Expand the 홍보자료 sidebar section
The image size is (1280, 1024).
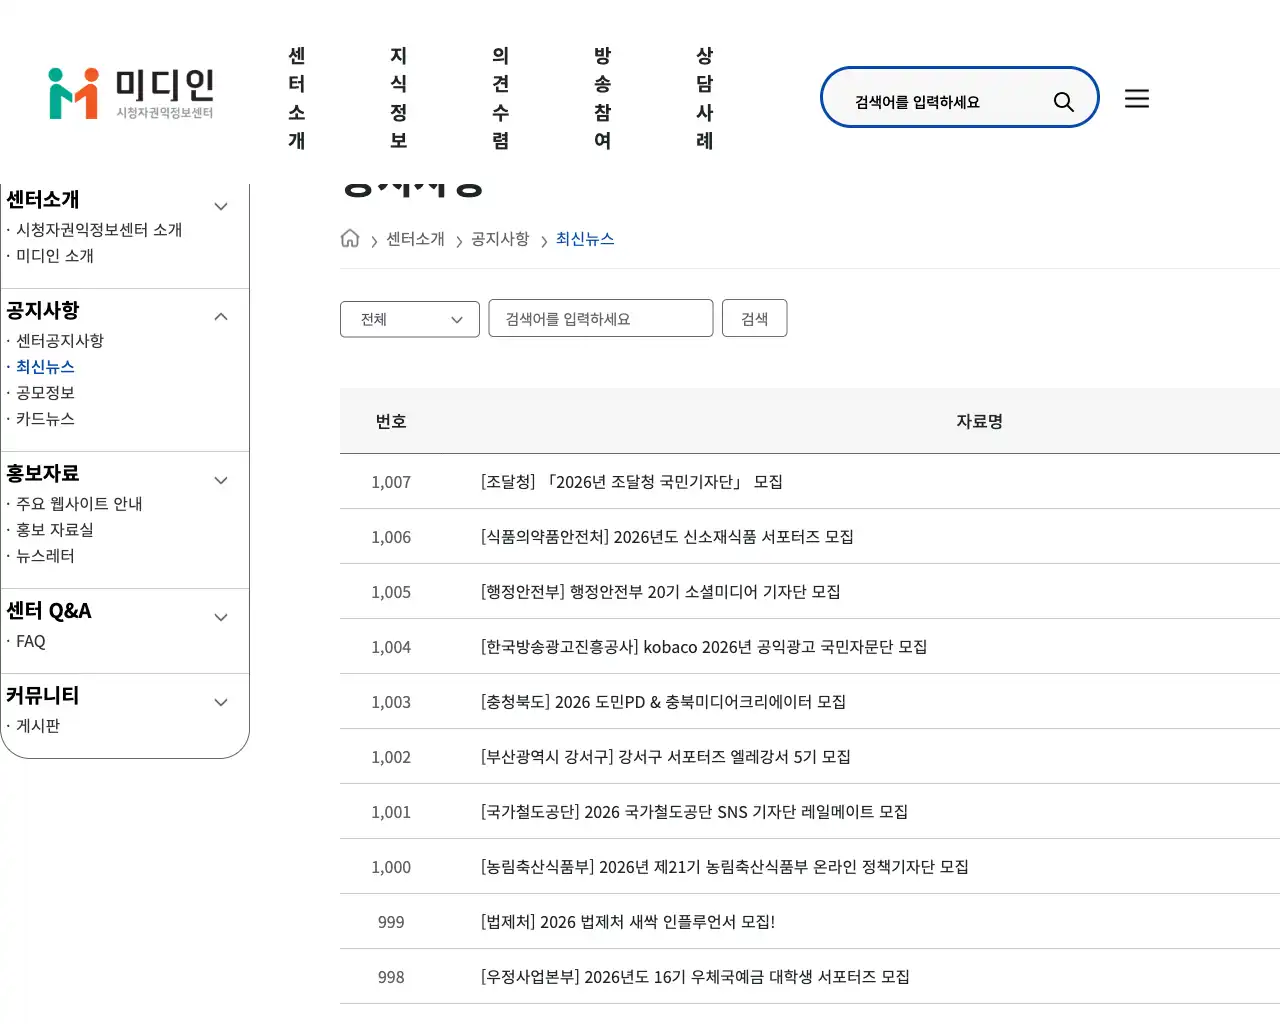(x=220, y=480)
